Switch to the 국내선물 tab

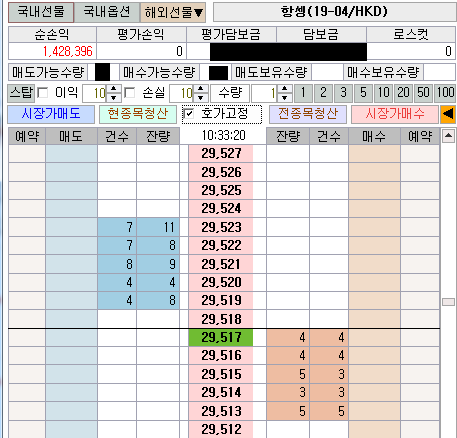(41, 12)
